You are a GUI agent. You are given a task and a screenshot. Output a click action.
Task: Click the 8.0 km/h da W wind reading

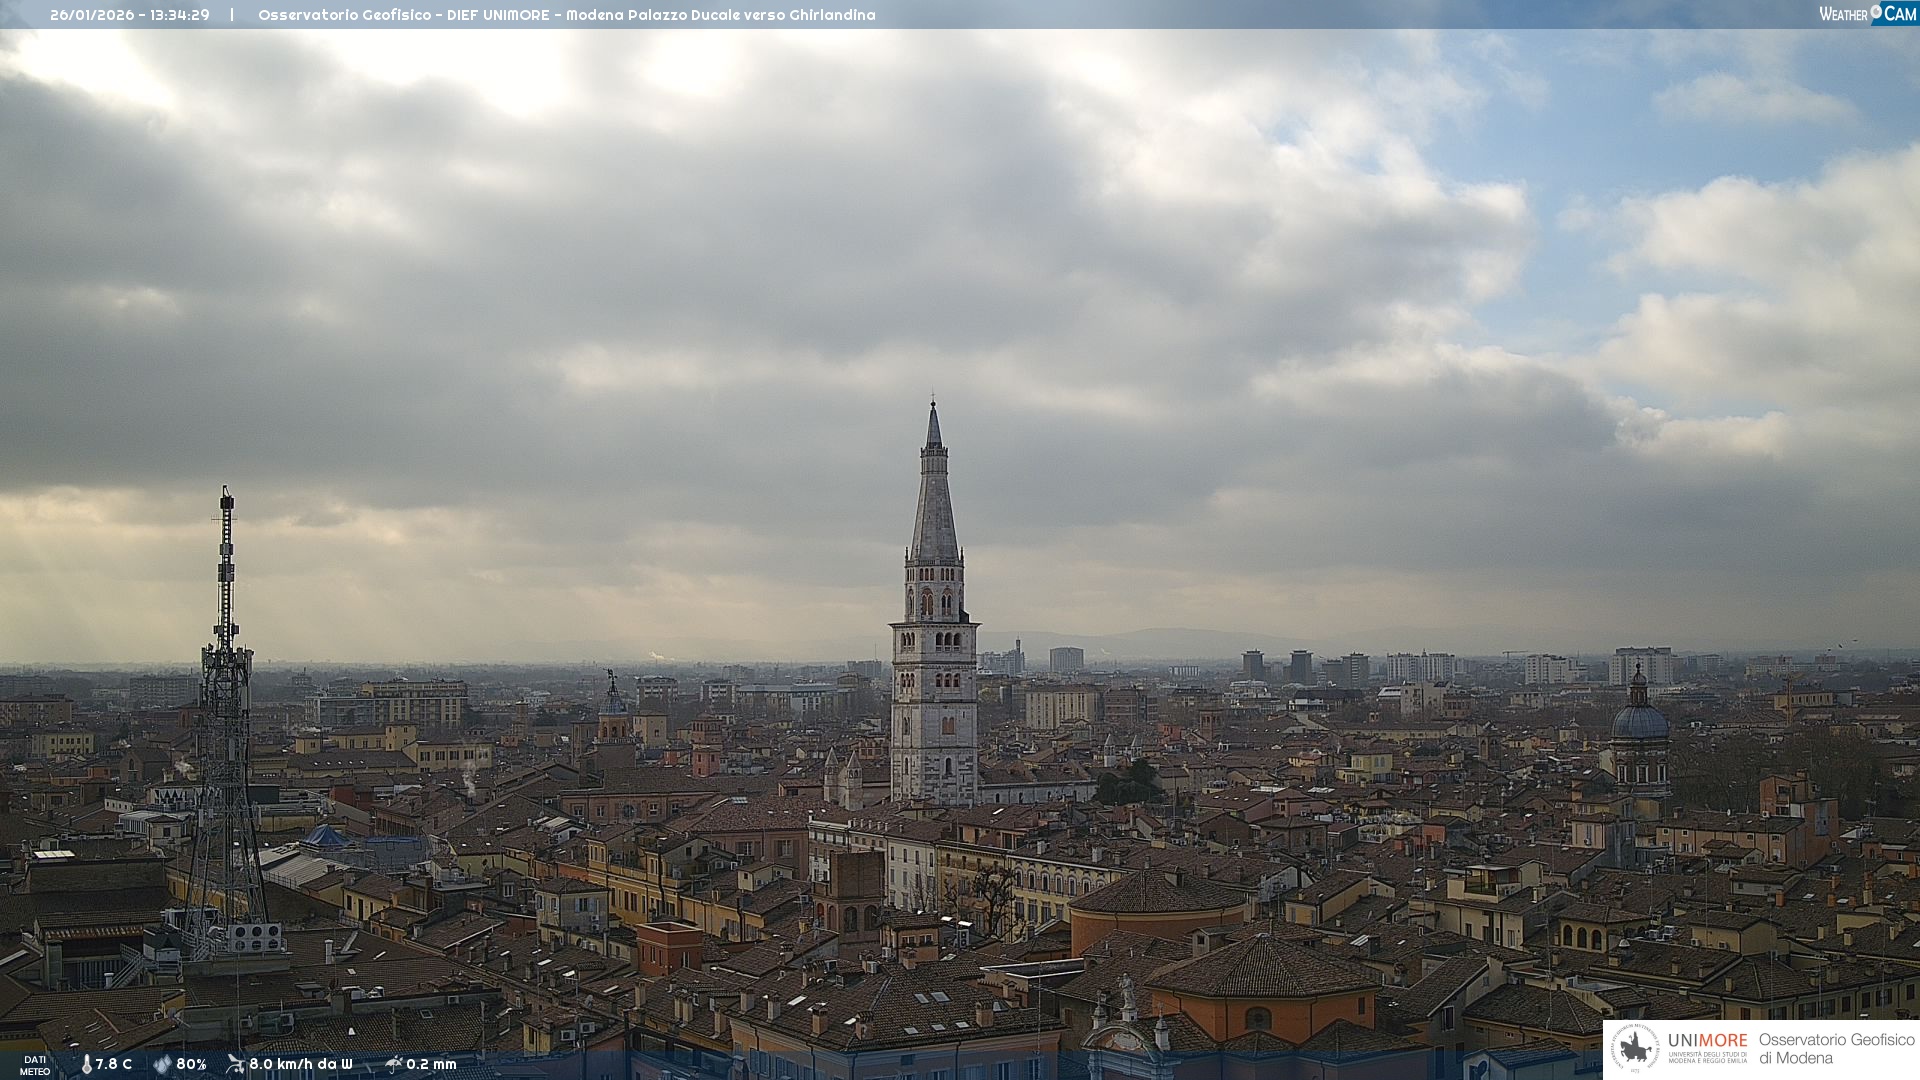click(x=300, y=1064)
